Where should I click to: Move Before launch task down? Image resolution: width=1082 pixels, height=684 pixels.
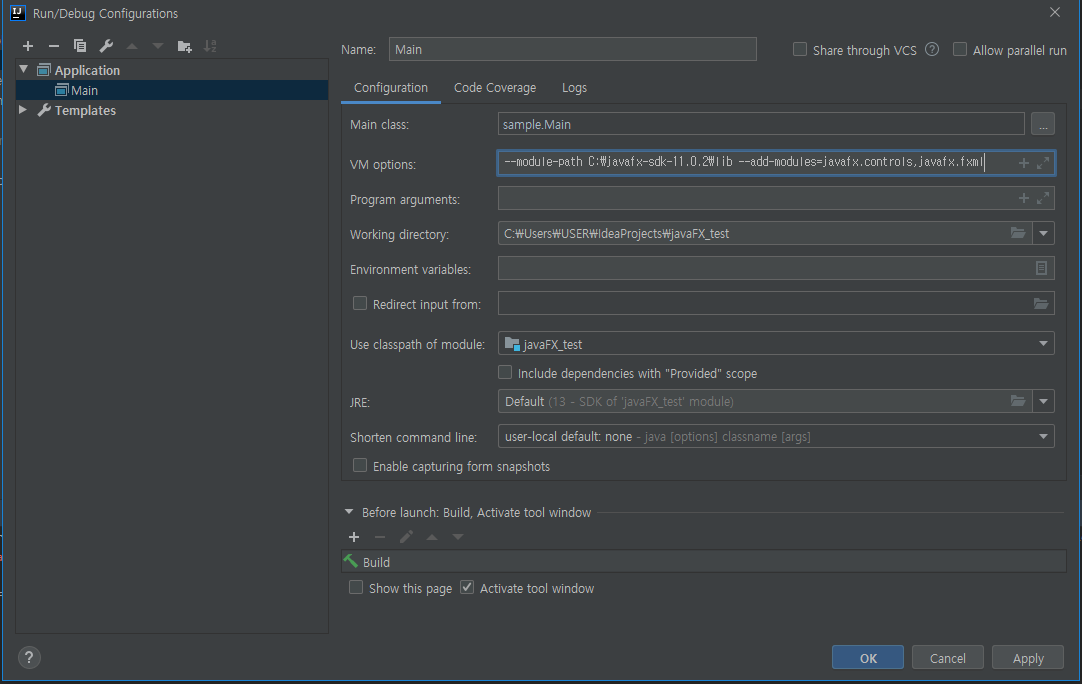point(458,537)
